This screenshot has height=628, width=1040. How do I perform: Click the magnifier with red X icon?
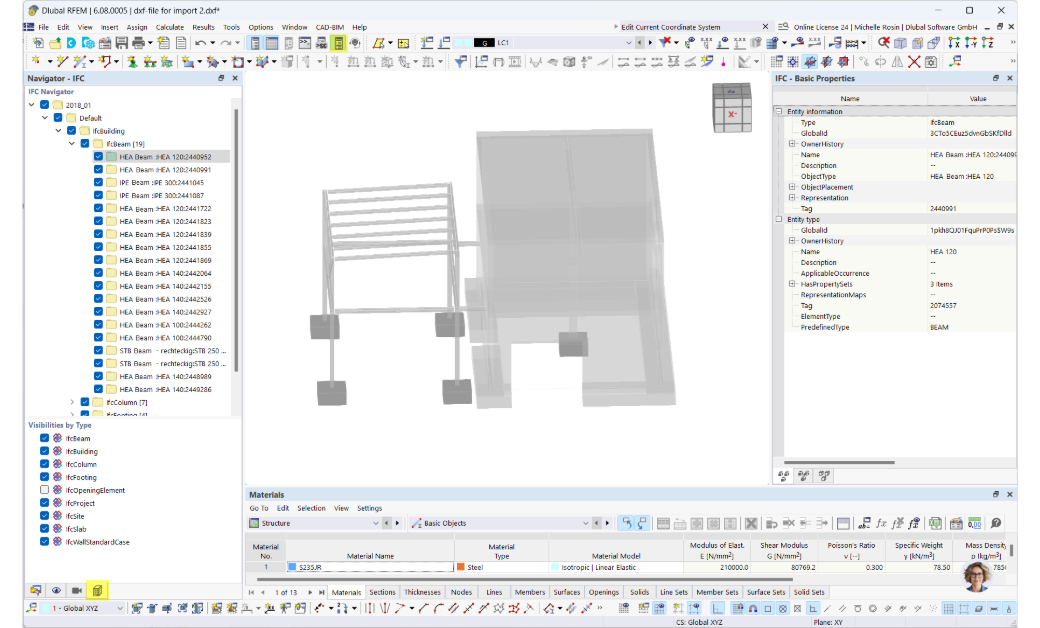(x=883, y=43)
